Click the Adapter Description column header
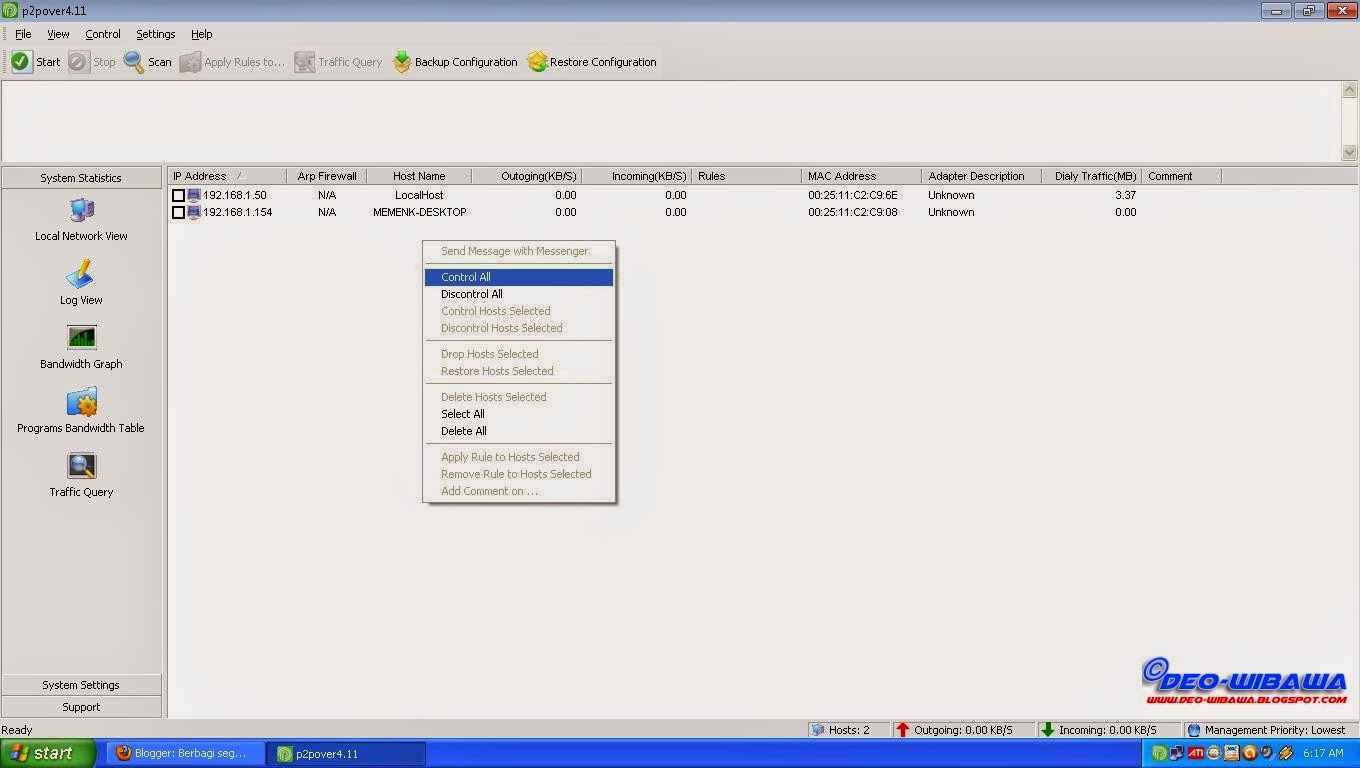1360x768 pixels. [981, 176]
